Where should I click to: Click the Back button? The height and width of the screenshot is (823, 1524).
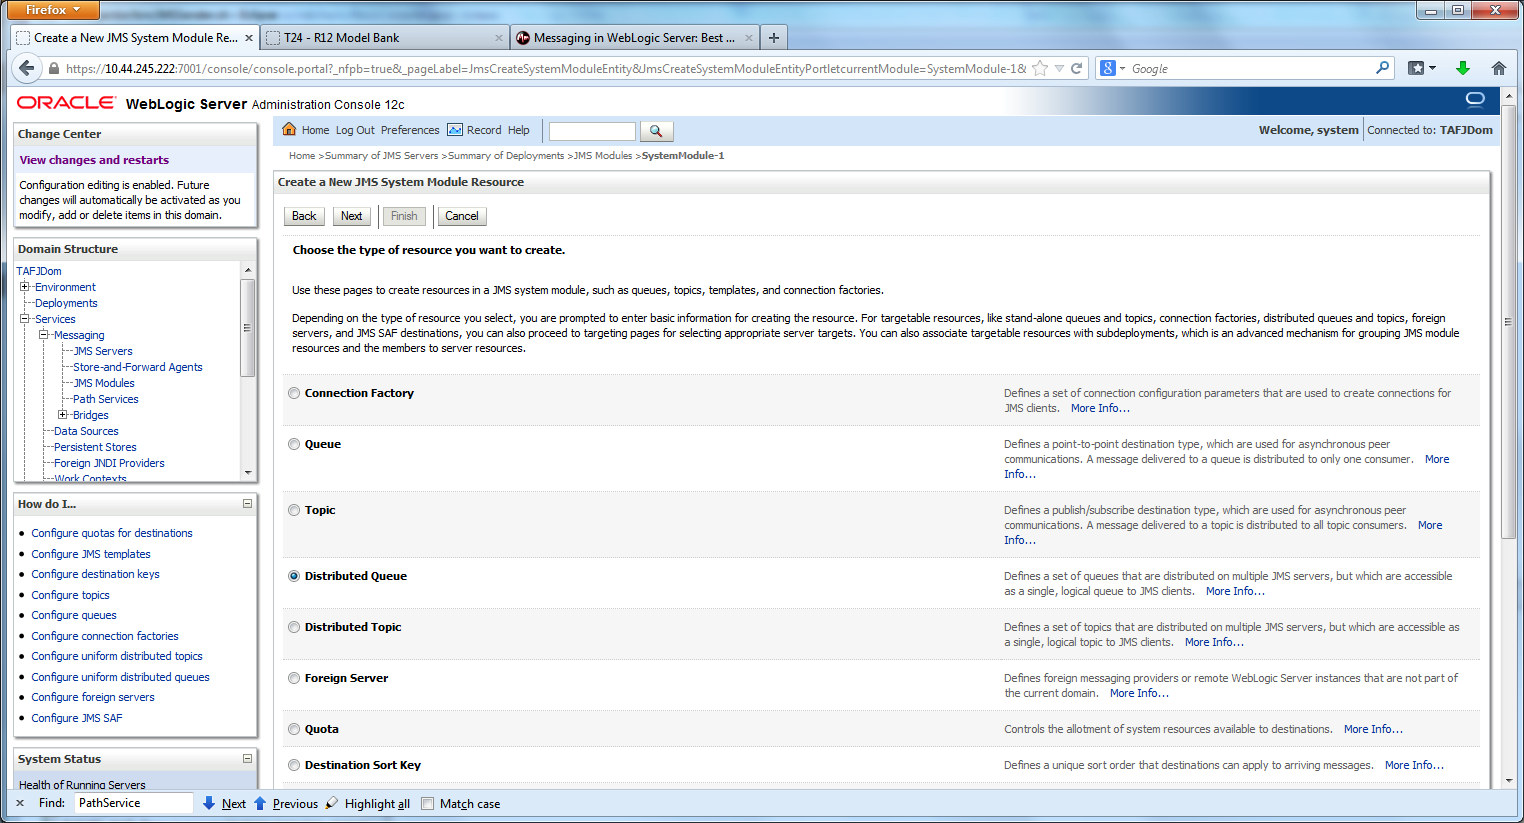click(304, 216)
